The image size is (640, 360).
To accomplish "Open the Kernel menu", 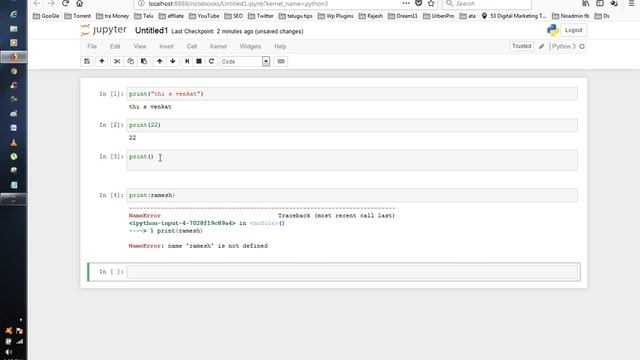I will [x=218, y=47].
